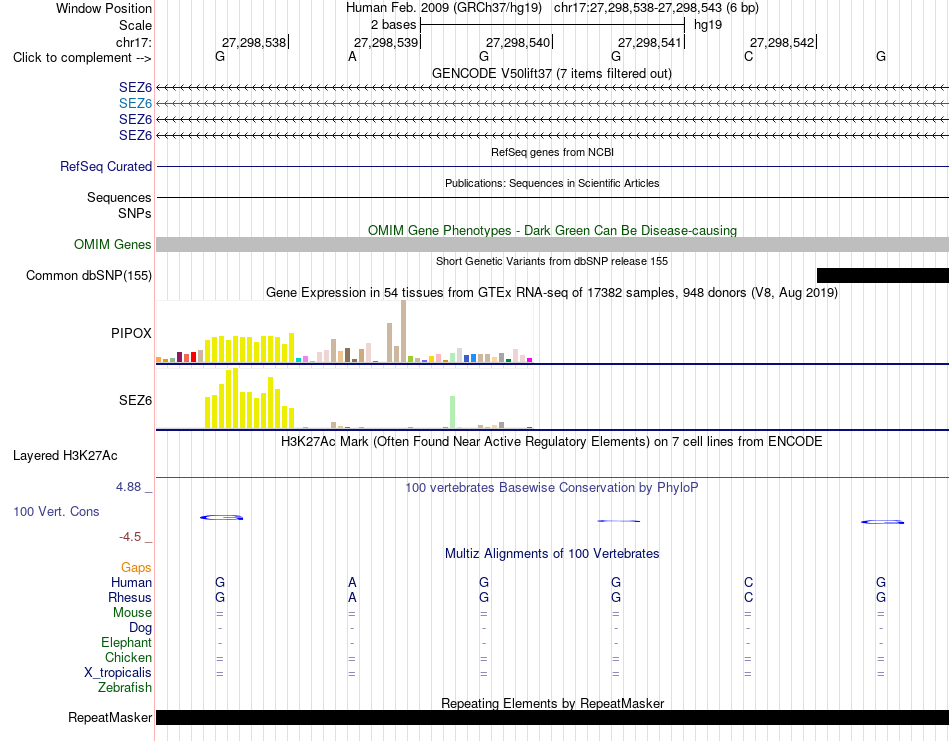
Task: Select the X_tropicalis alignment row label
Action: click(118, 673)
